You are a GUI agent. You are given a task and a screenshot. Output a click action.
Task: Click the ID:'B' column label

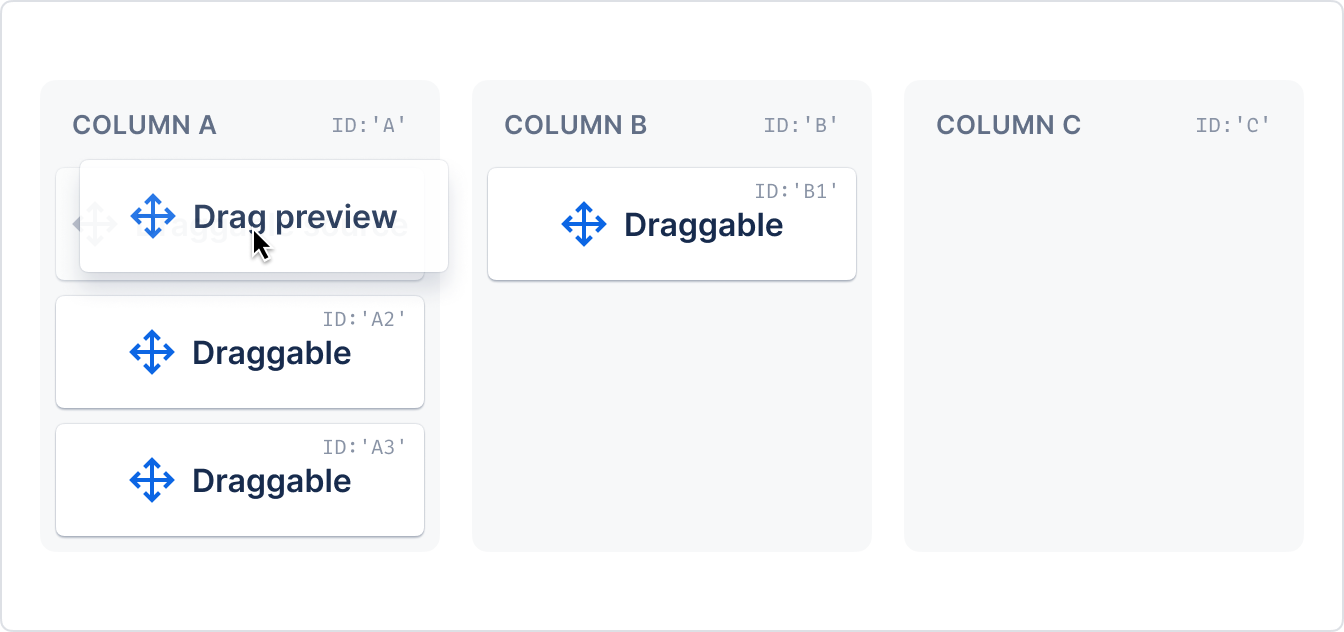[x=801, y=125]
